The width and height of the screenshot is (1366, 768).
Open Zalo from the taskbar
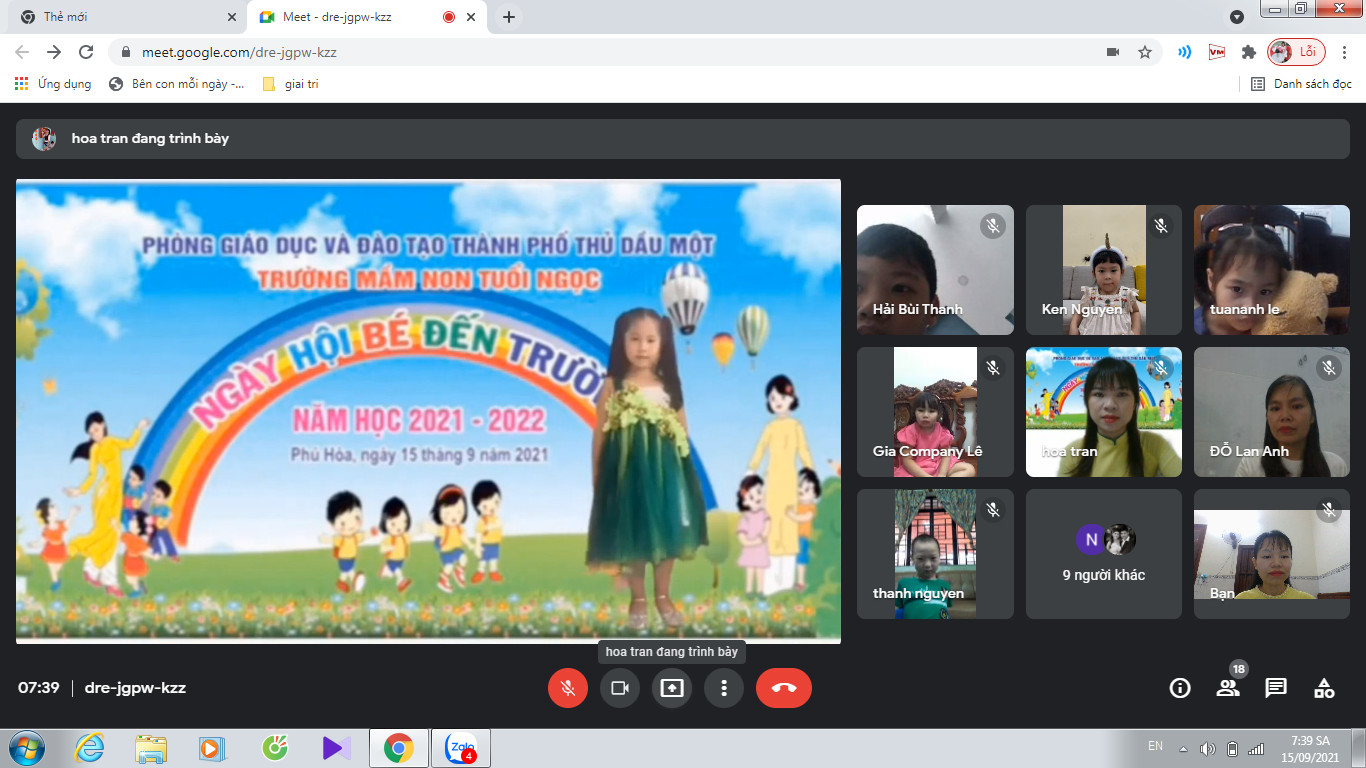(461, 748)
